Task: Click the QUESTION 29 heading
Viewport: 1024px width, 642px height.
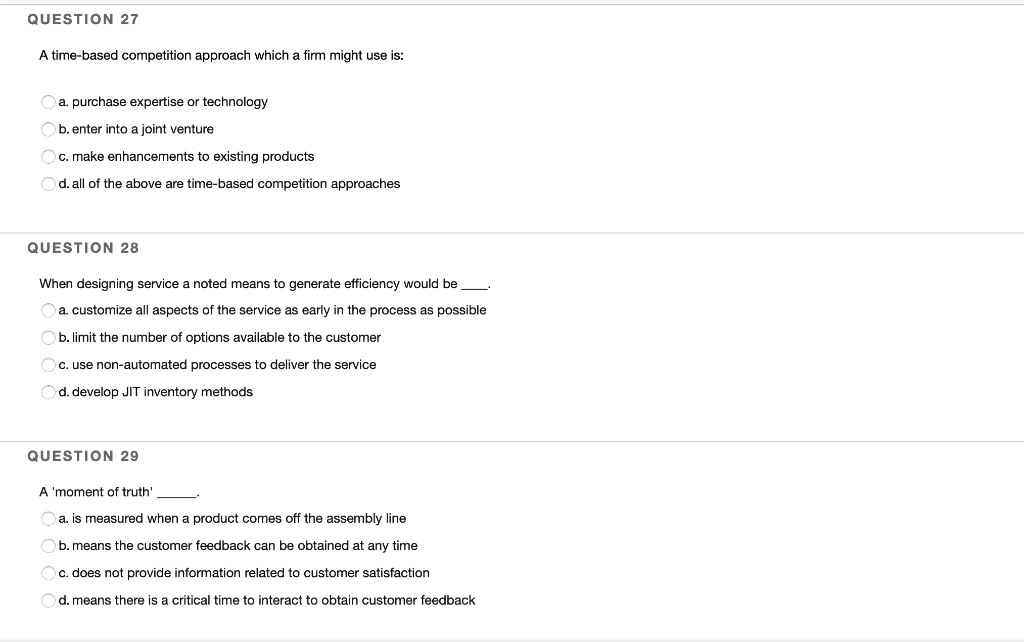Action: click(82, 455)
